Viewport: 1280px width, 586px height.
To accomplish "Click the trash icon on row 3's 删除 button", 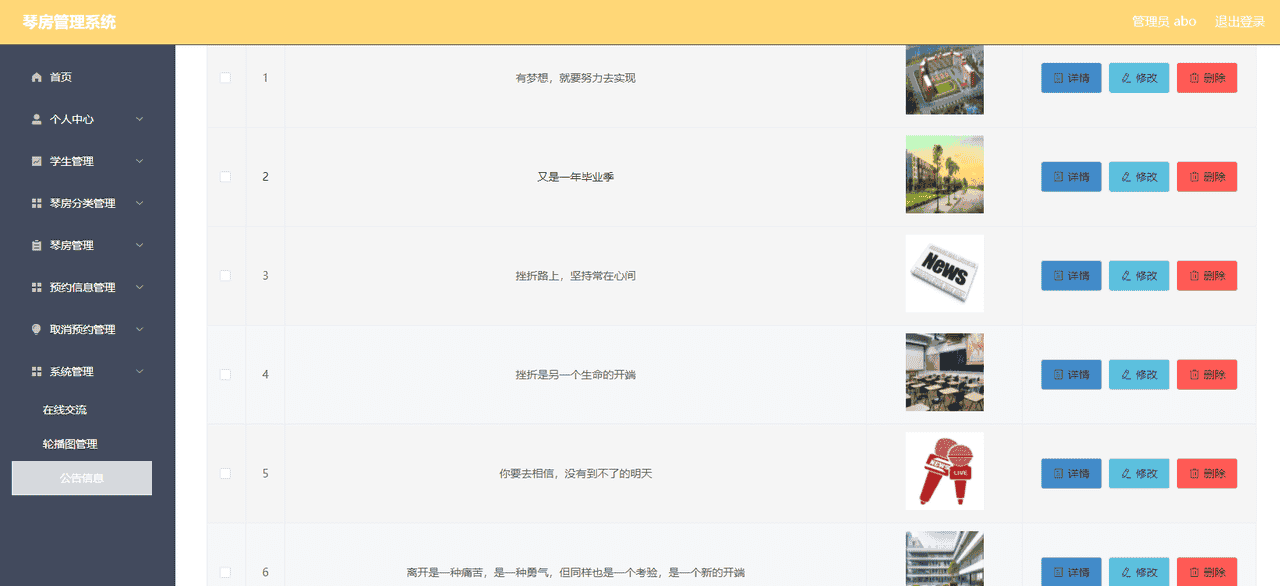I will [x=1191, y=275].
